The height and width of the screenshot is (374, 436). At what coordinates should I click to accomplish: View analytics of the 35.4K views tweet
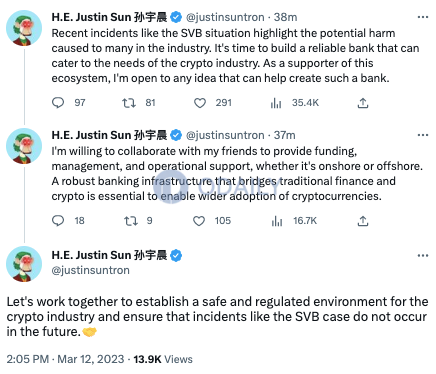coord(276,103)
